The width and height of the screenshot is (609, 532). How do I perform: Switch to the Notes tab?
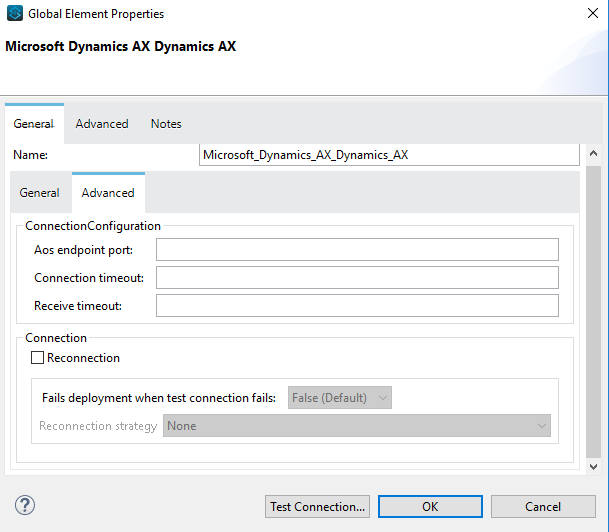pyautogui.click(x=166, y=124)
